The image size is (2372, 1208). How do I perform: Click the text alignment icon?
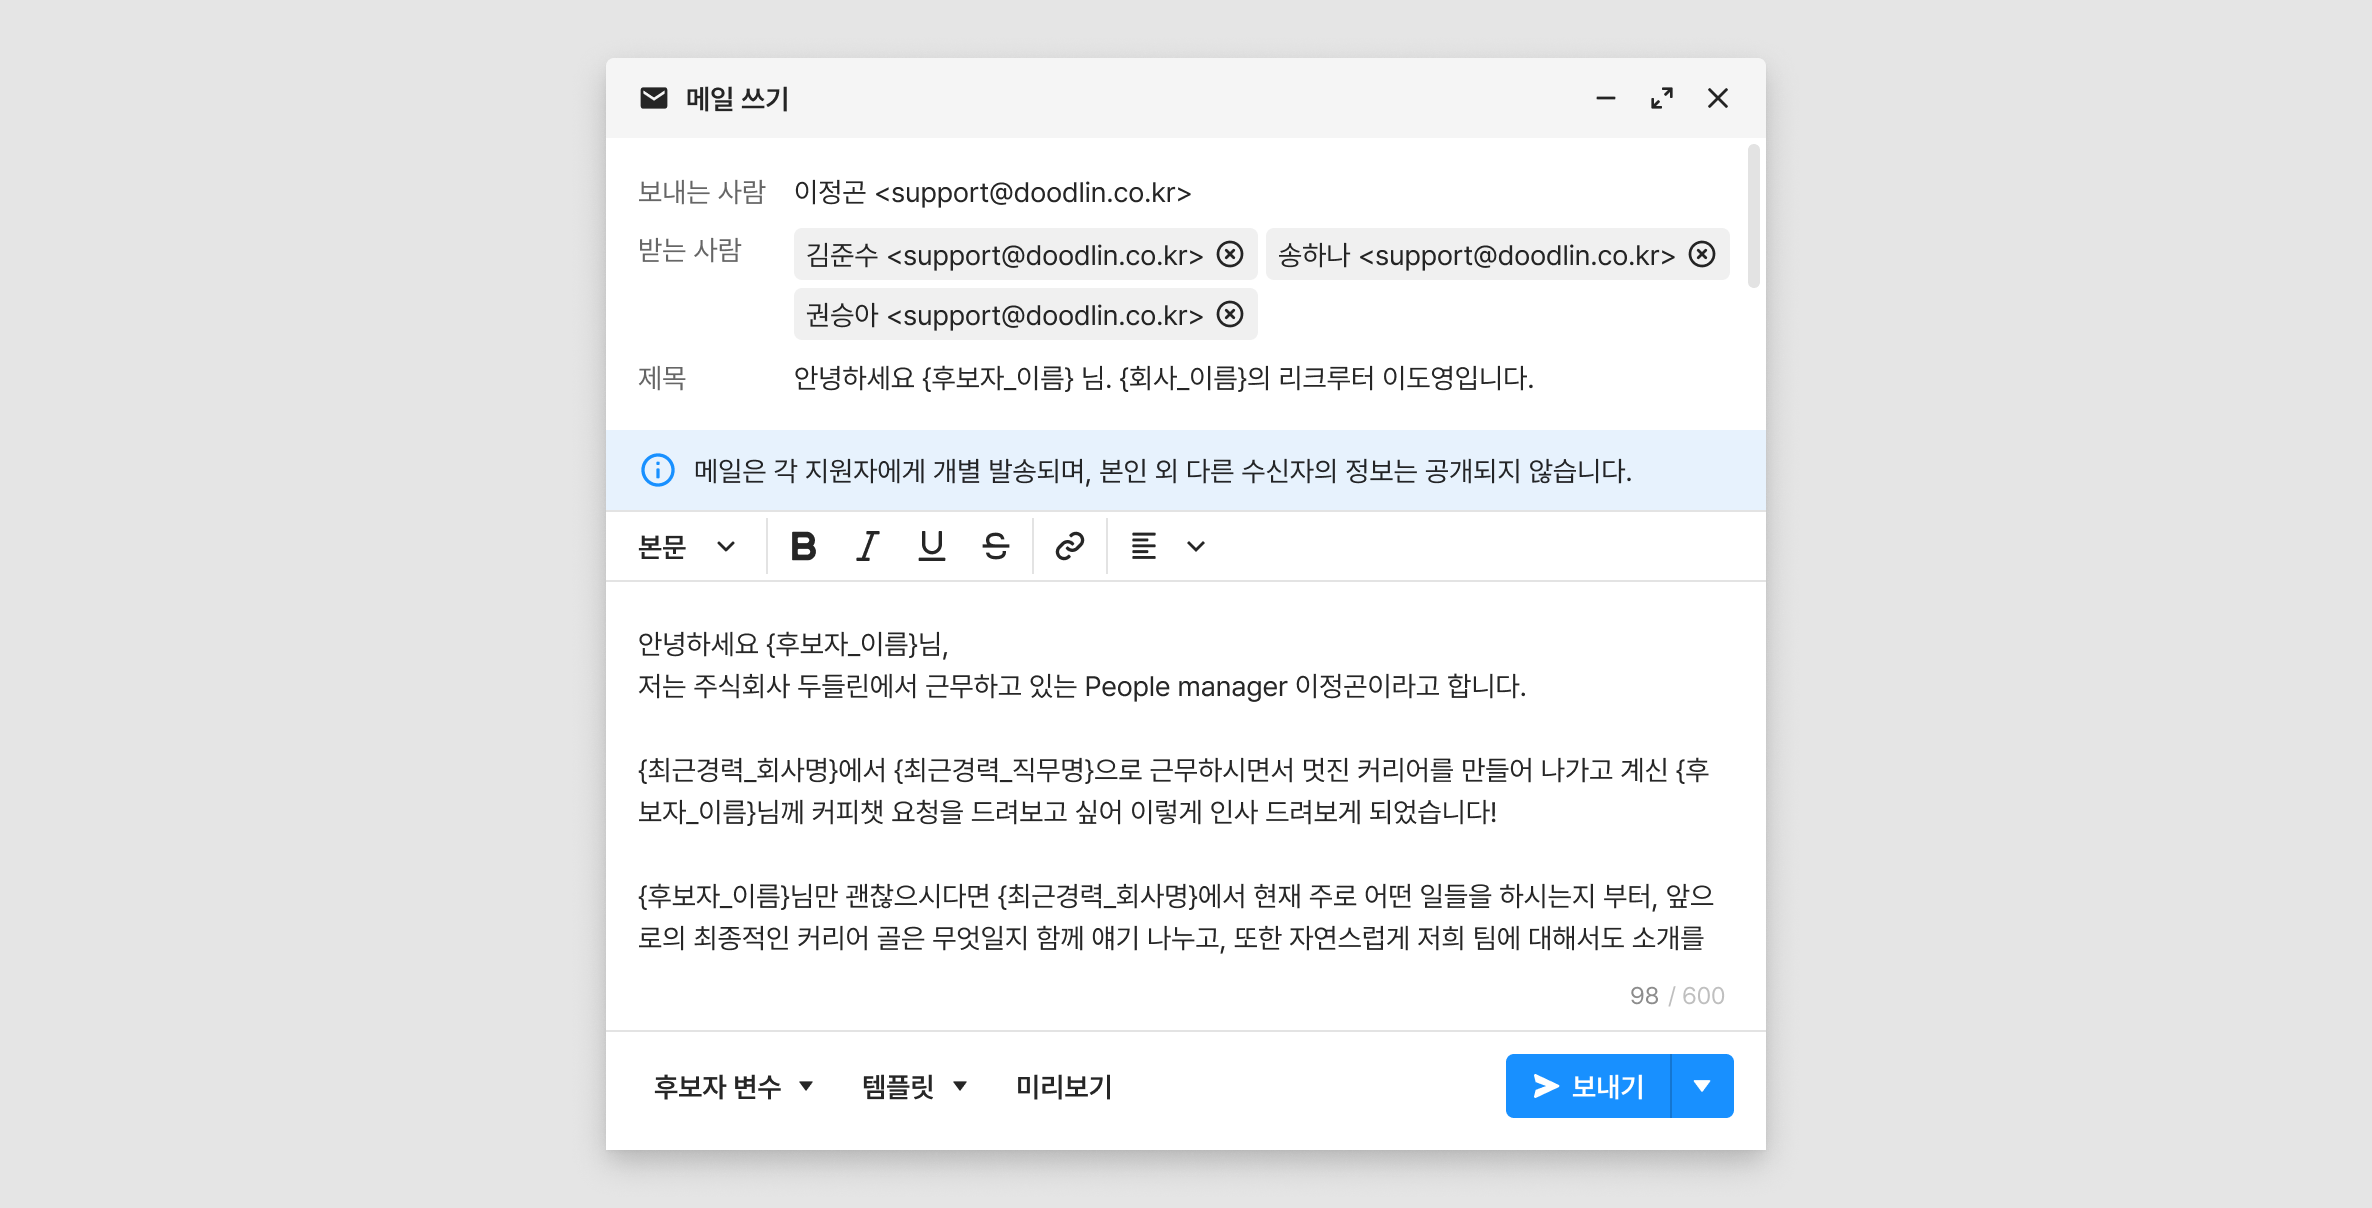tap(1143, 546)
